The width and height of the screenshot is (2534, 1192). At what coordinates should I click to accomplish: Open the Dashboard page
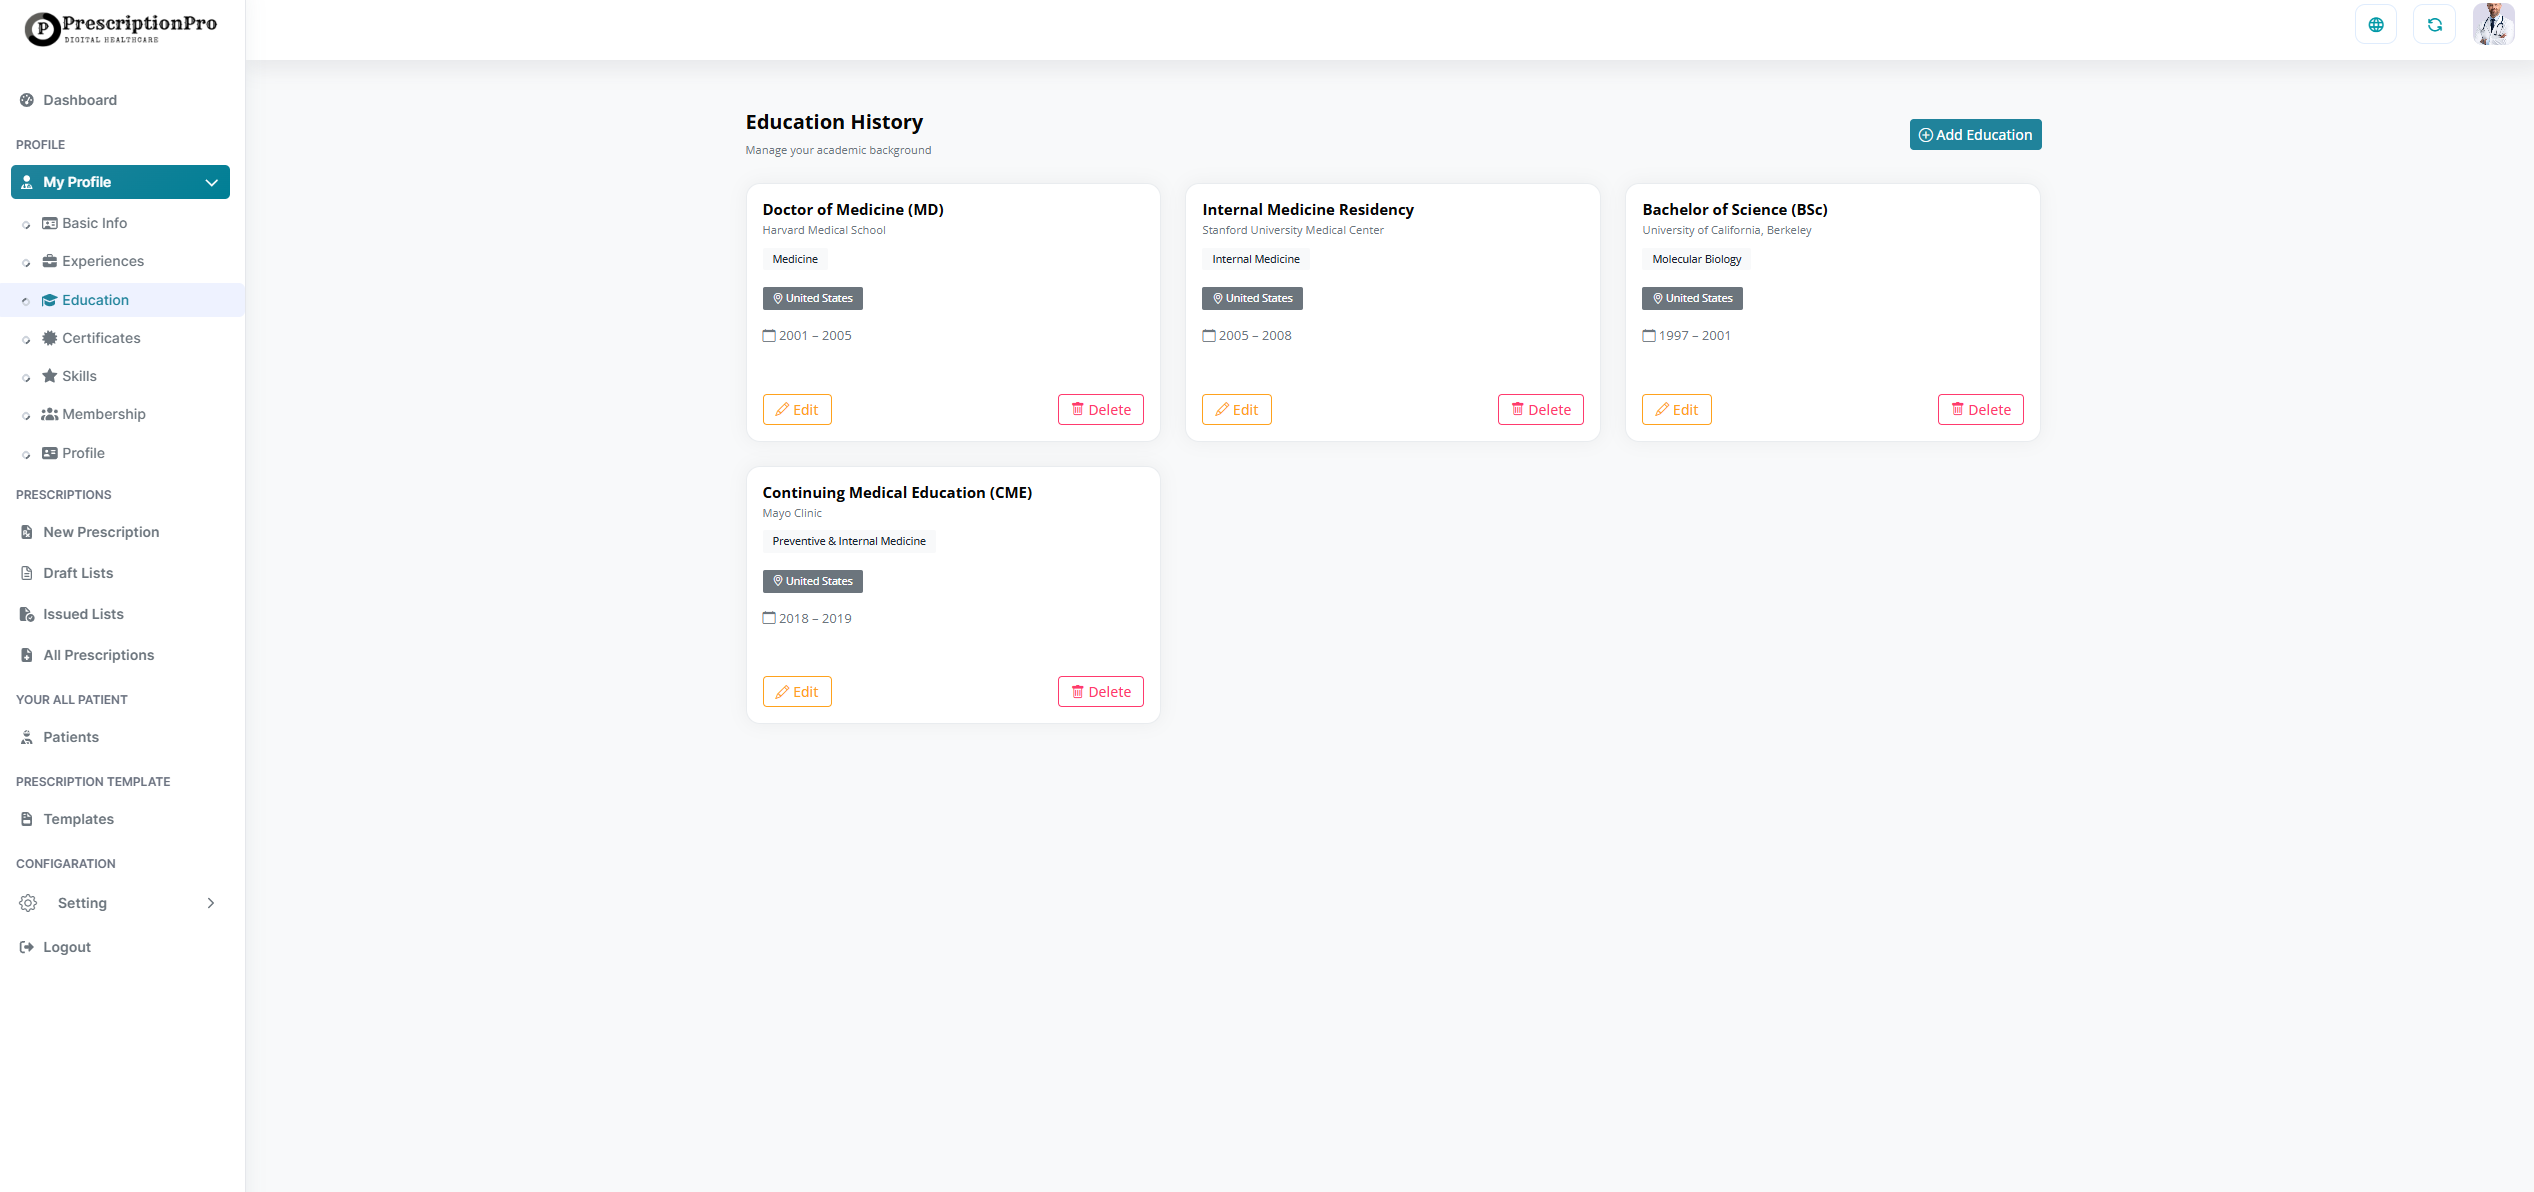(79, 100)
